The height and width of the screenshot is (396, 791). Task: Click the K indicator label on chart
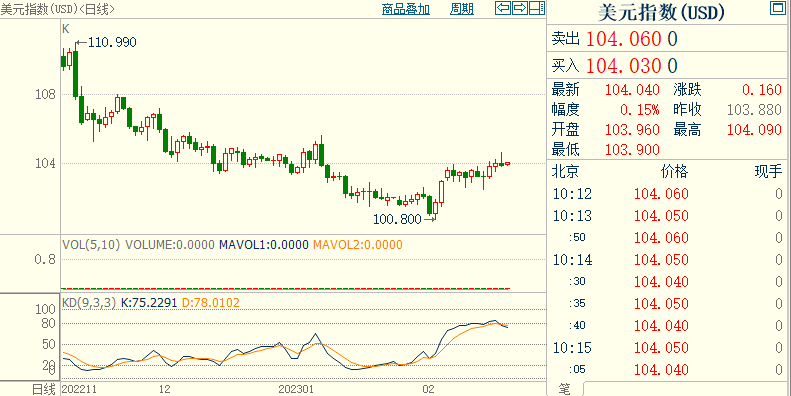[66, 29]
